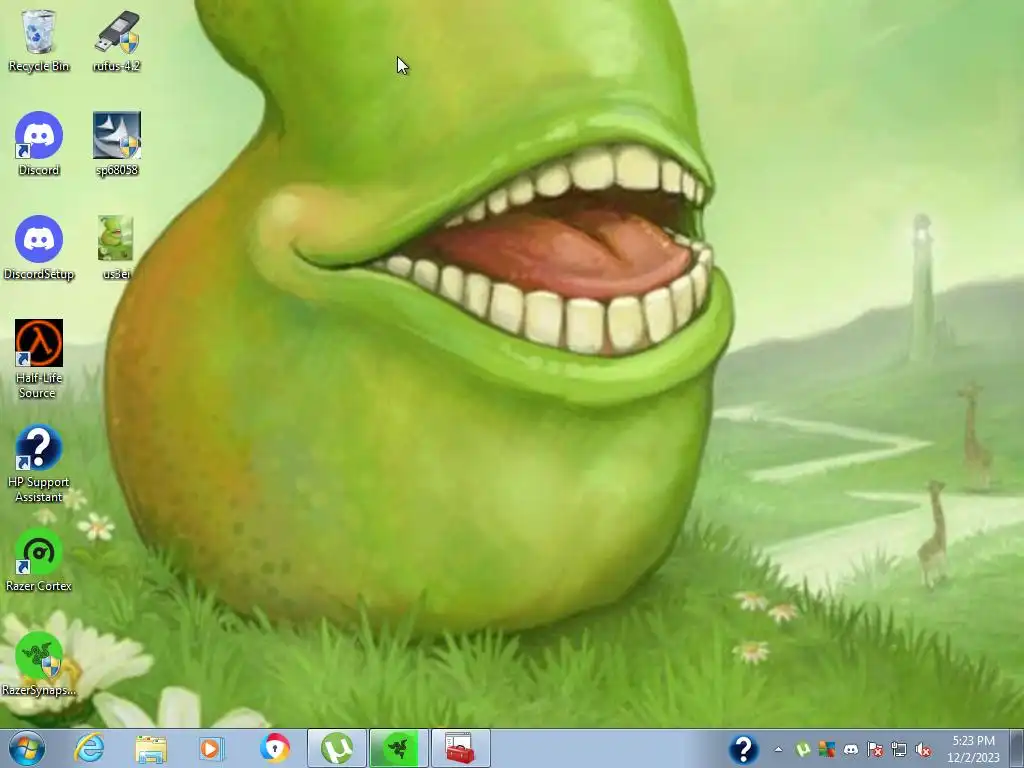The height and width of the screenshot is (768, 1024).
Task: Select the RazerSynaps... installer icon
Action: click(39, 664)
